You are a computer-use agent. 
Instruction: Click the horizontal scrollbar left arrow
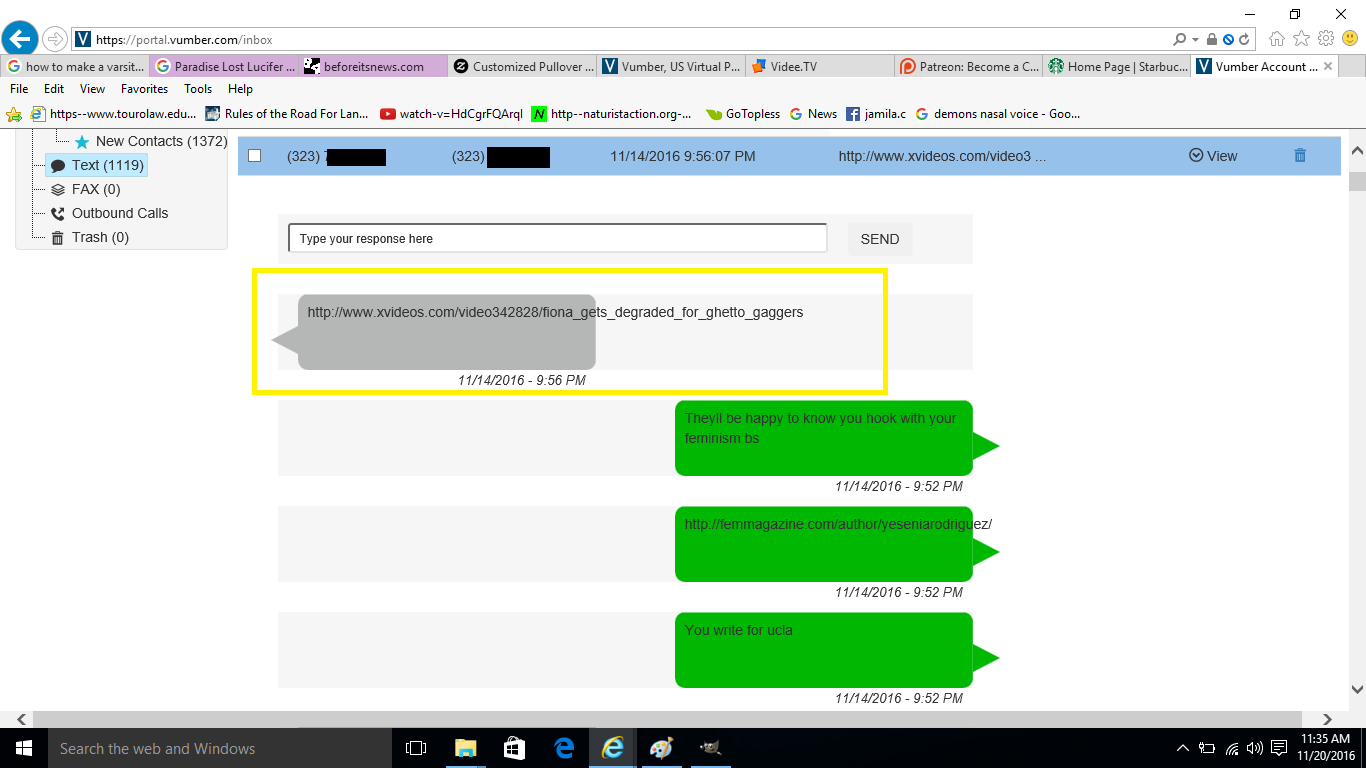[x=20, y=719]
